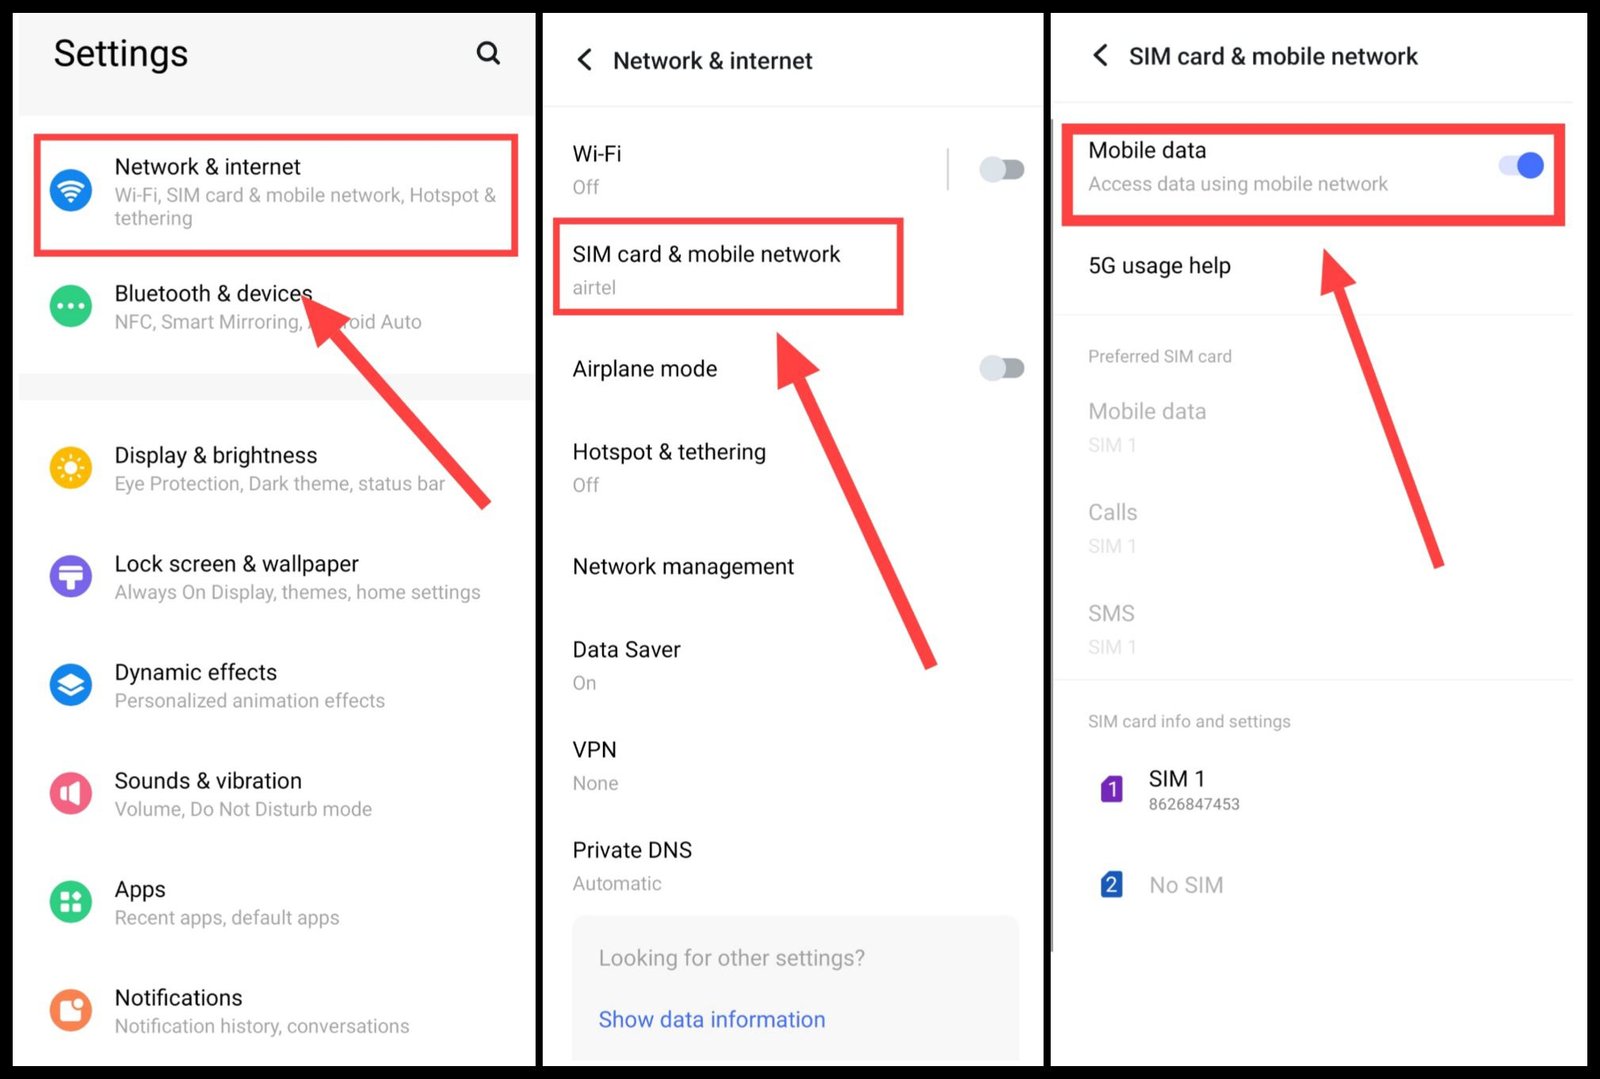Tap the pink Sounds & vibration icon
The image size is (1600, 1079).
[71, 794]
